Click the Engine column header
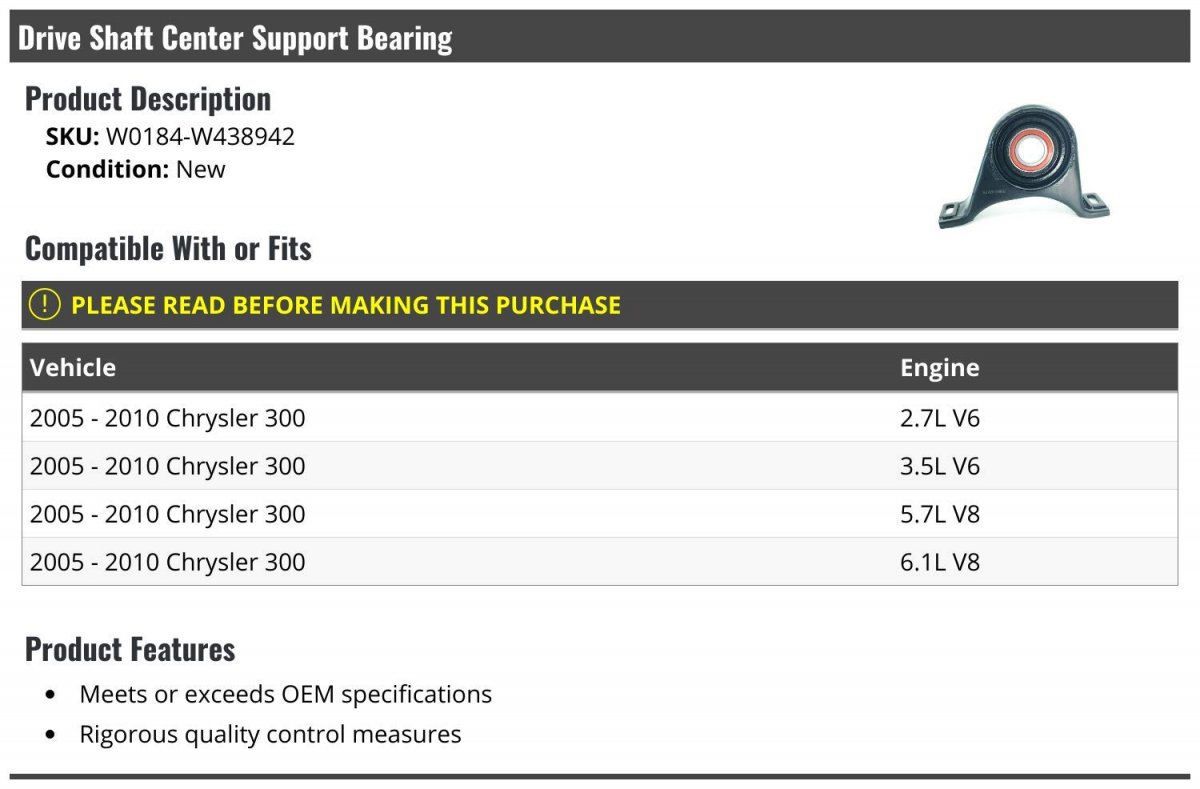Image resolution: width=1200 pixels, height=789 pixels. (939, 368)
